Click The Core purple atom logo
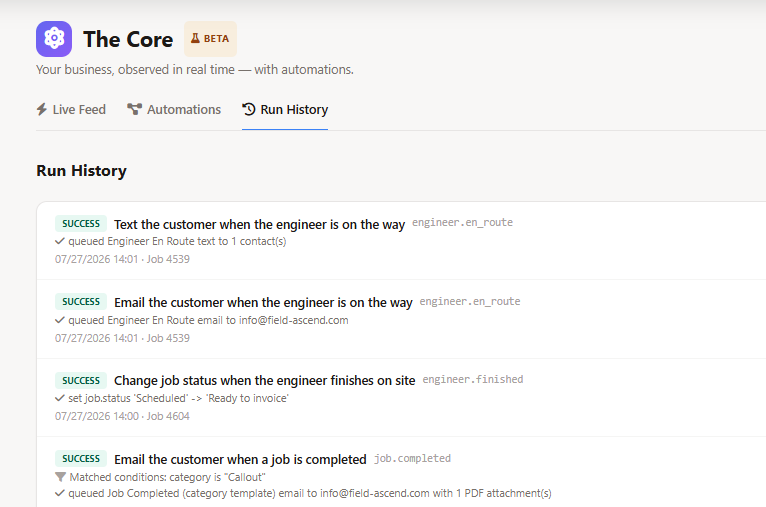Viewport: 766px width, 507px height. [54, 39]
